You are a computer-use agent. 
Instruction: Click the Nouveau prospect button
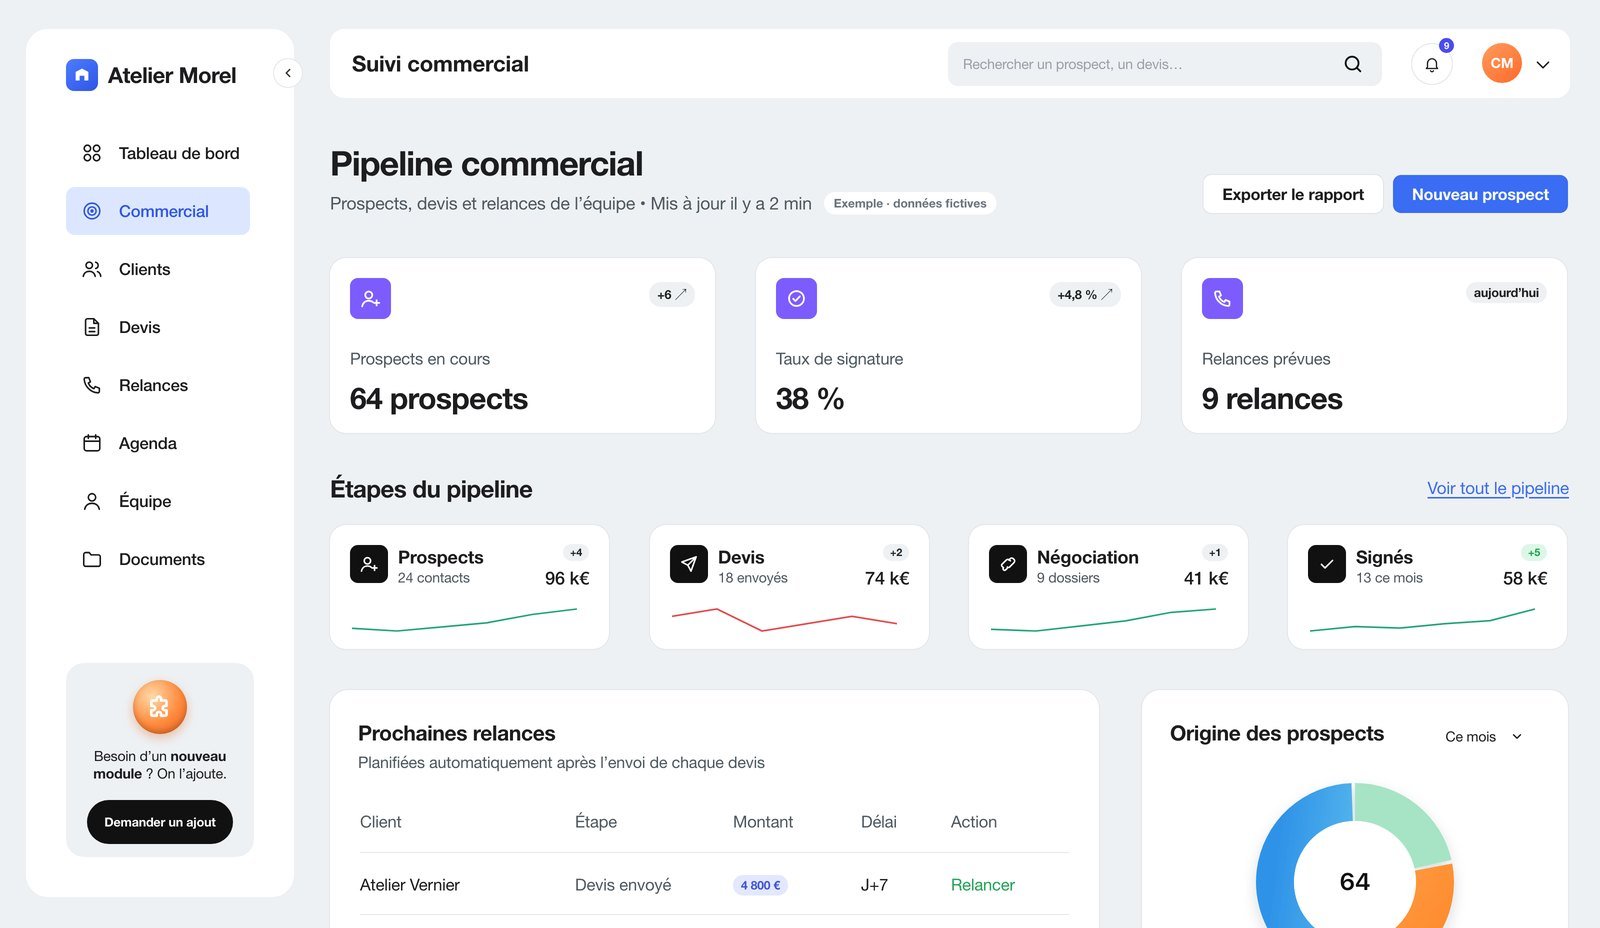click(1480, 194)
